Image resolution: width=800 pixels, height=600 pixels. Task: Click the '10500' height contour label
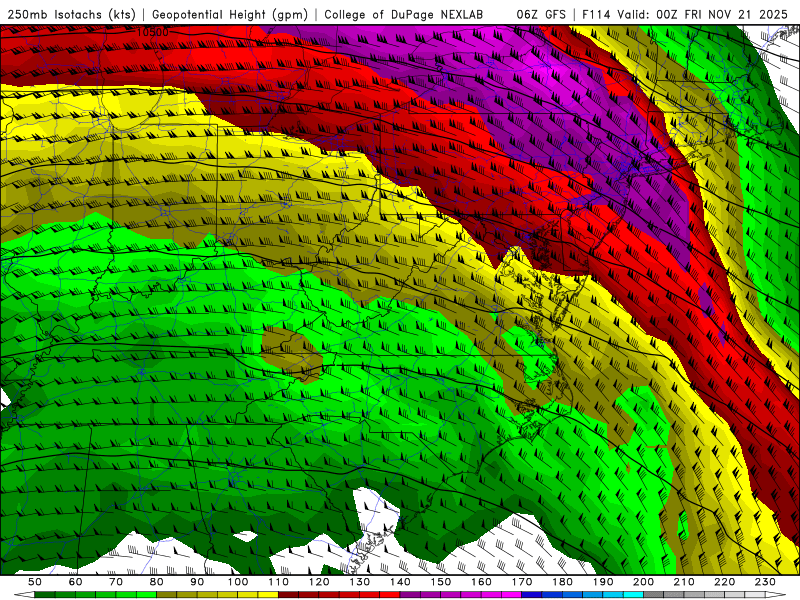pos(152,33)
